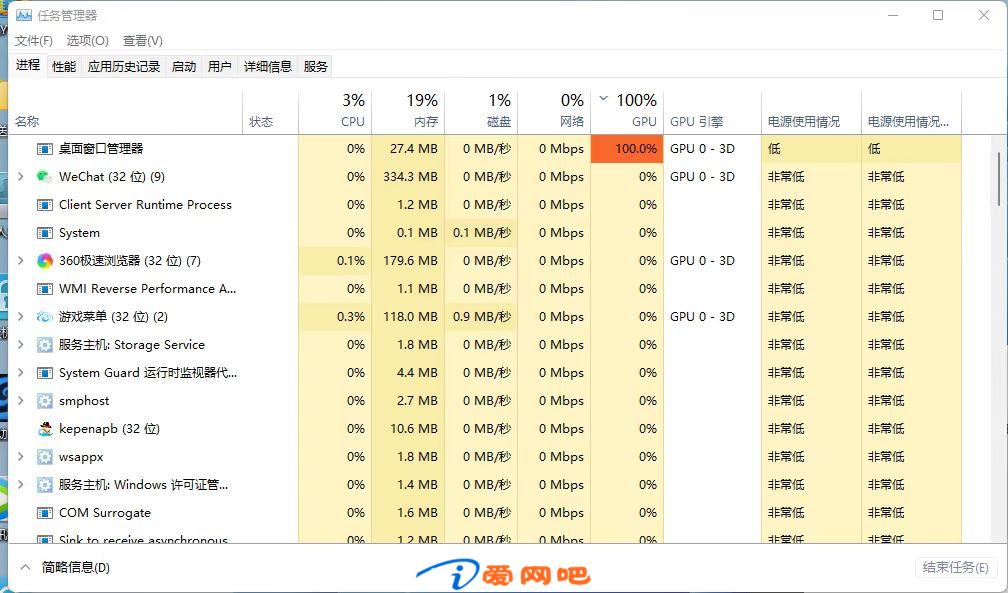Minimize the Task Manager window

point(892,15)
